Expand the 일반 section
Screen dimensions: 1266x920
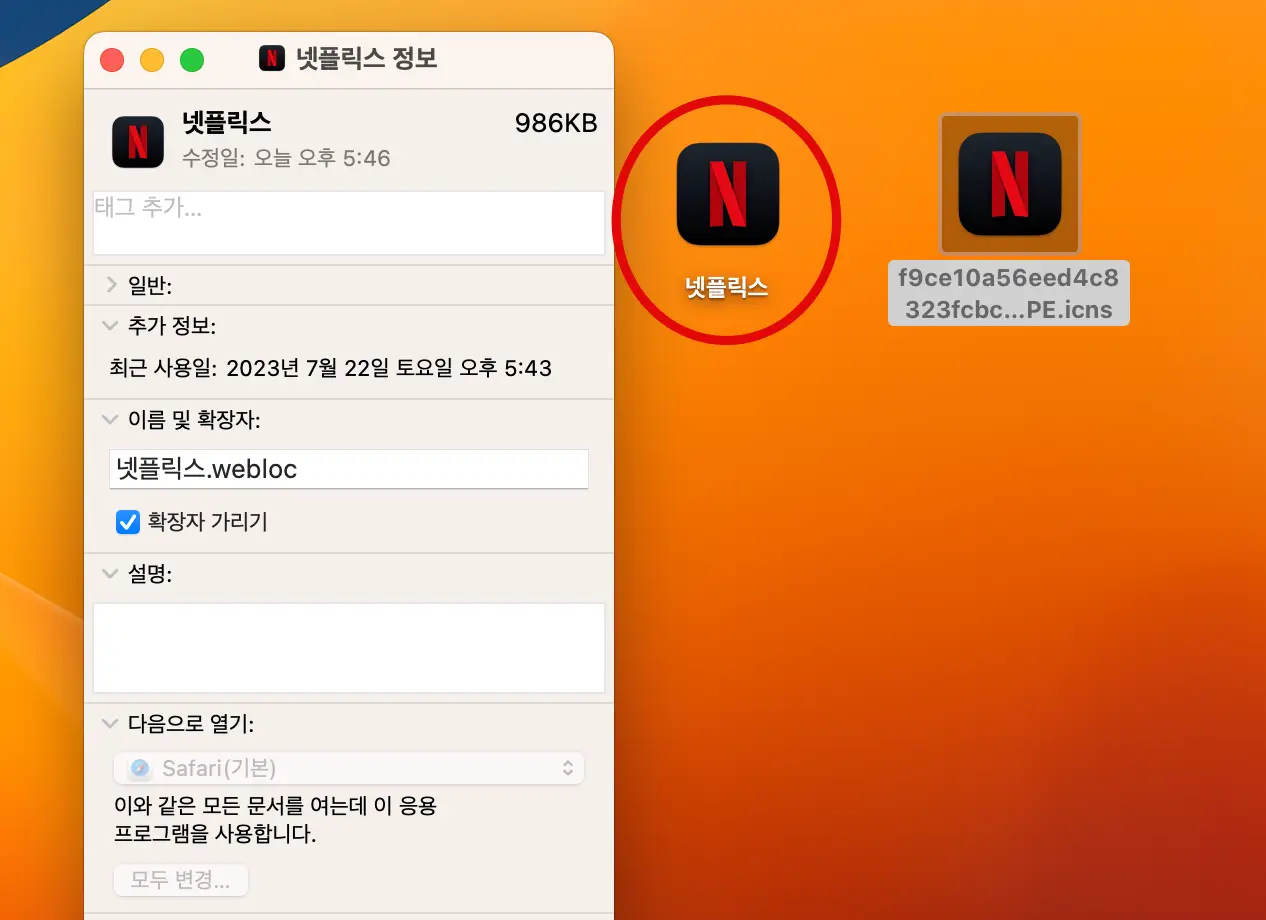[111, 285]
